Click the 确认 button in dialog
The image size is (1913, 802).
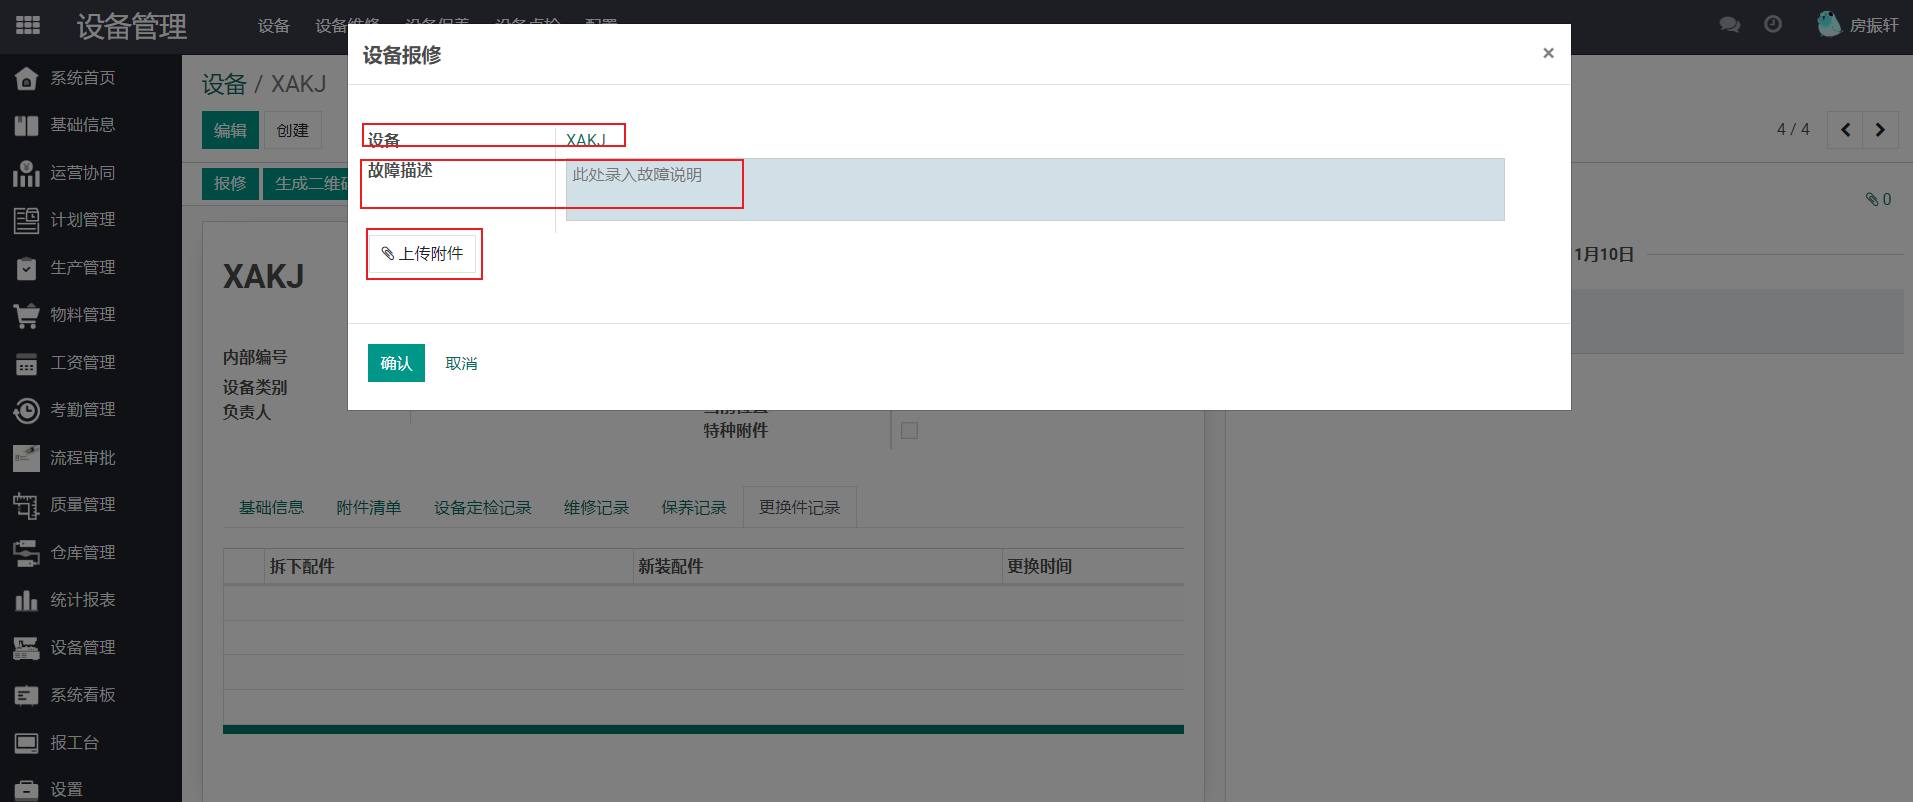tap(396, 363)
